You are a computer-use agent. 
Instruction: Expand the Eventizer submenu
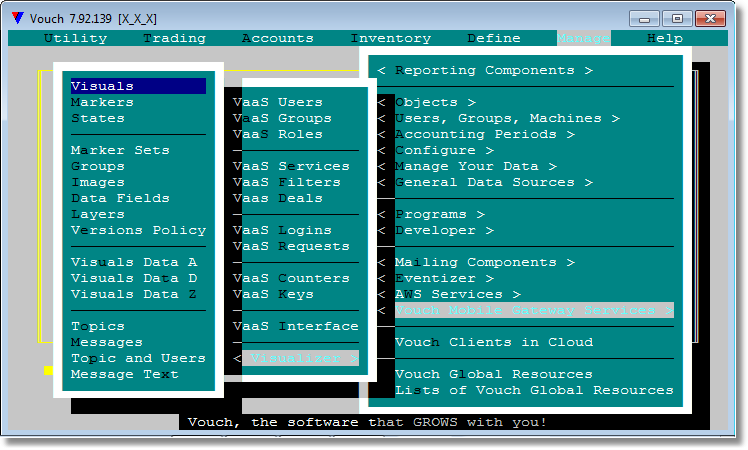pyautogui.click(x=436, y=278)
